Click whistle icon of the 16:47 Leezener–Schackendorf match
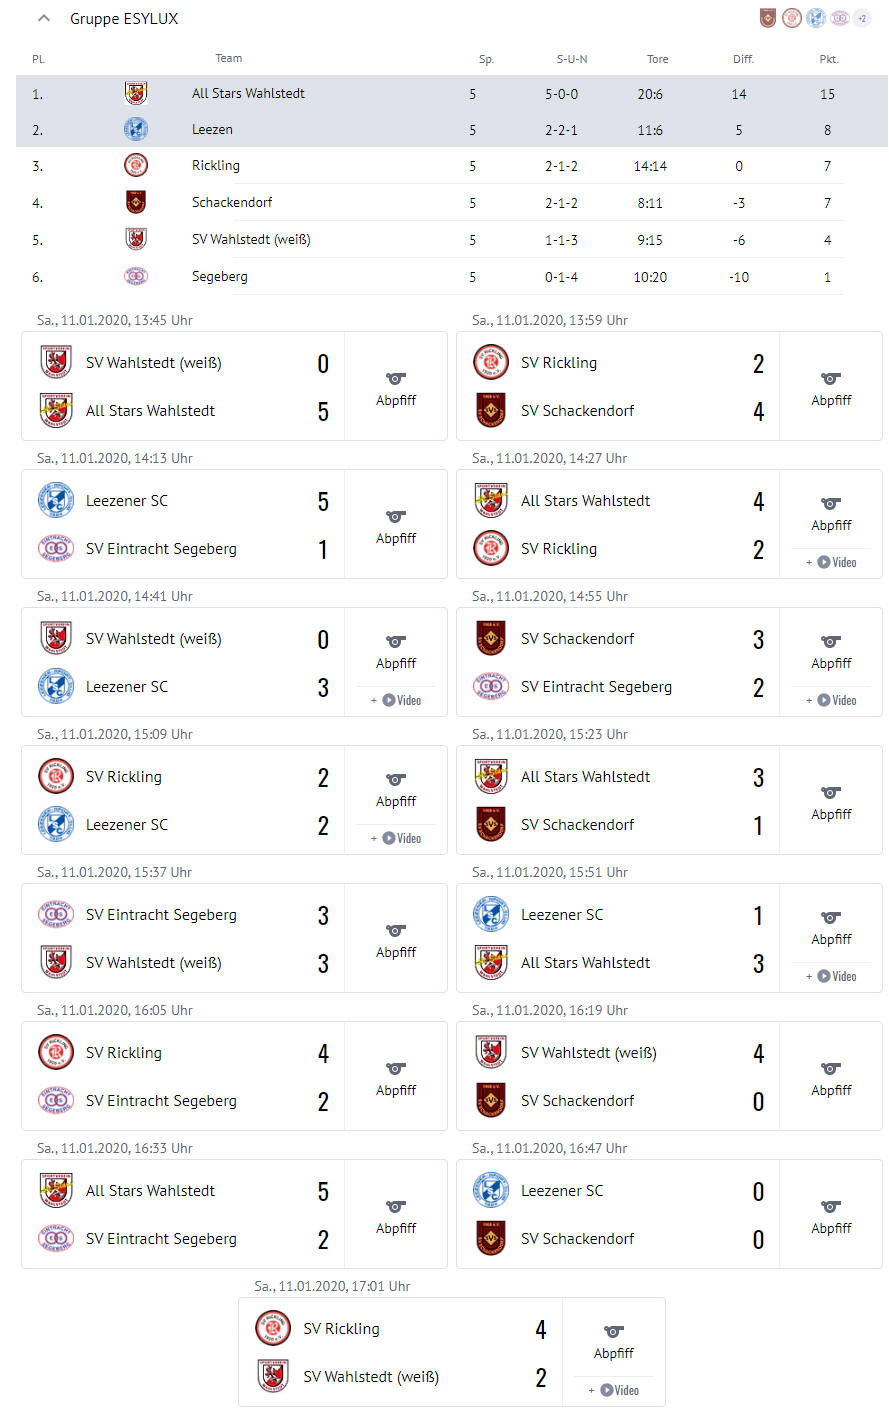 (x=831, y=1207)
